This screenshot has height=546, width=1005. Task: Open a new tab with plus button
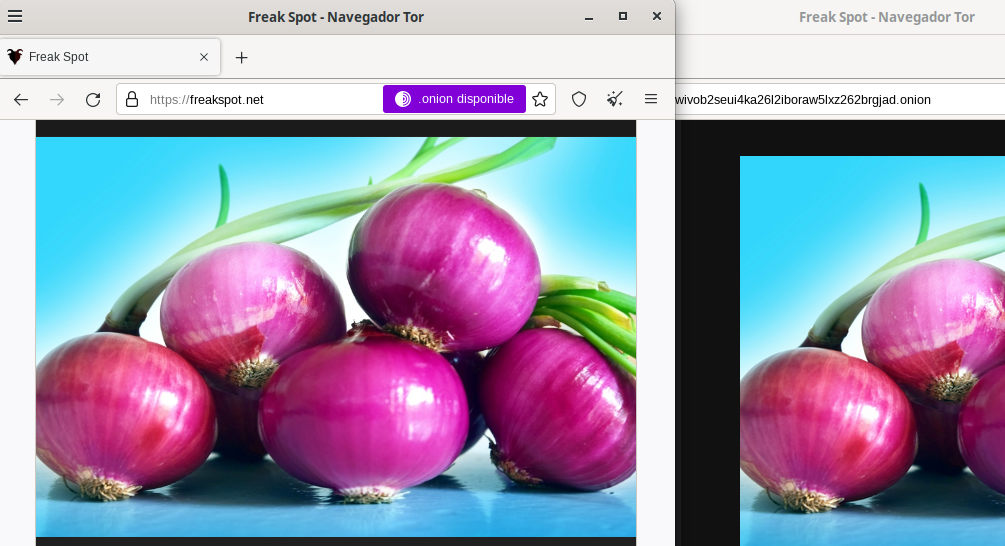click(241, 57)
